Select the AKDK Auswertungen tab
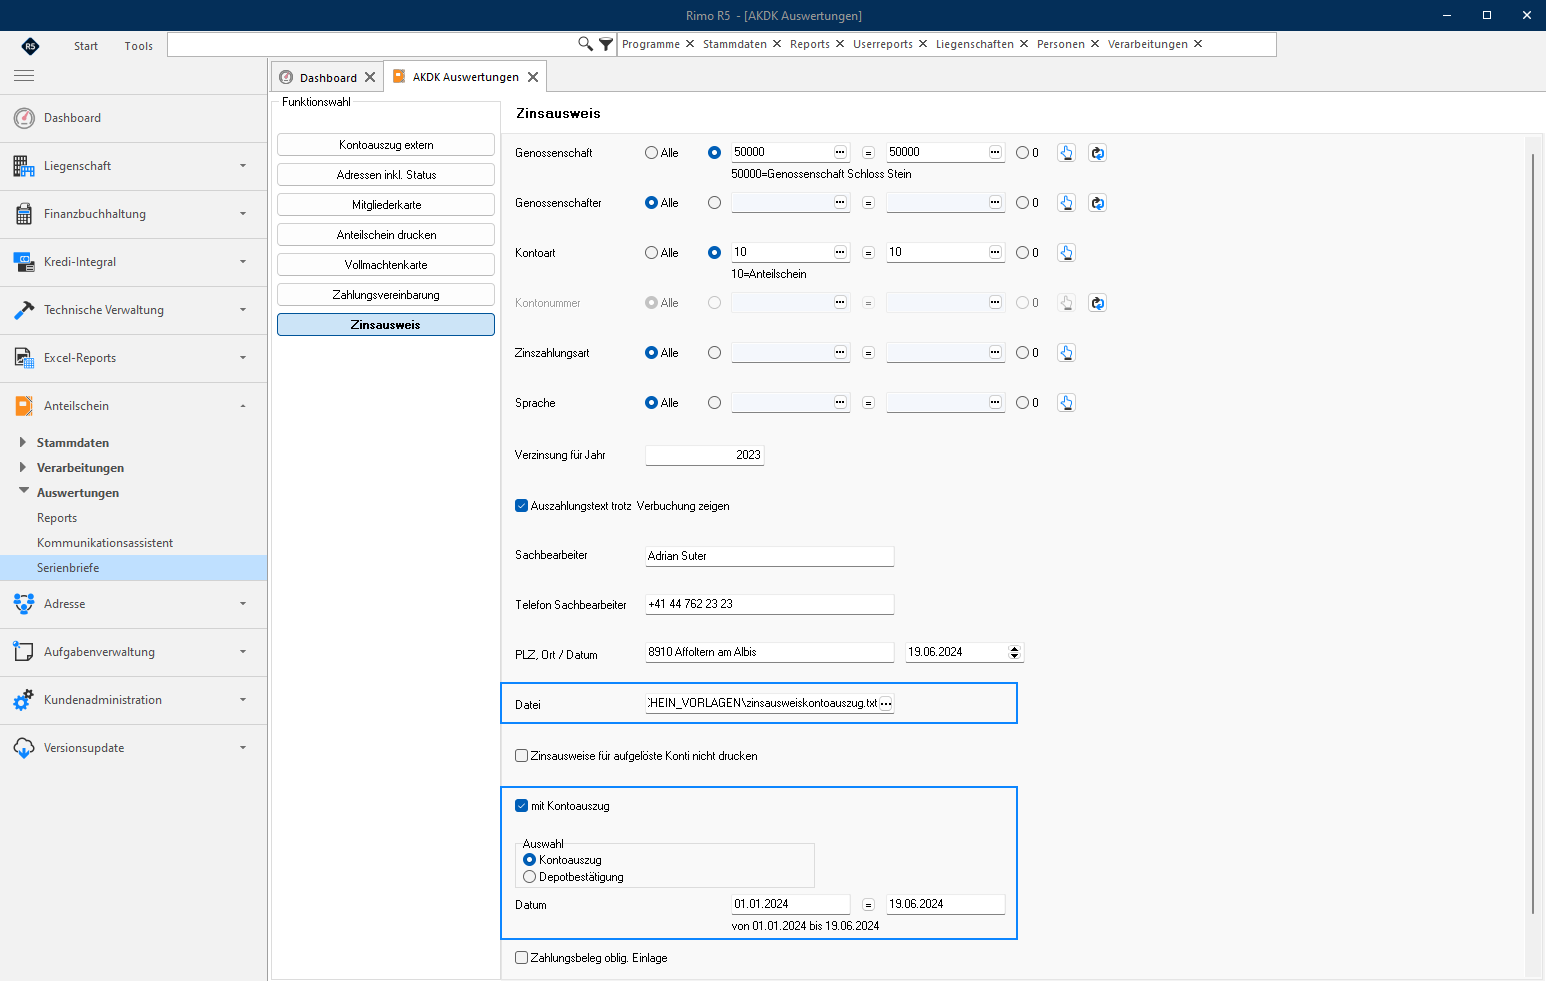The width and height of the screenshot is (1546, 981). click(x=466, y=77)
